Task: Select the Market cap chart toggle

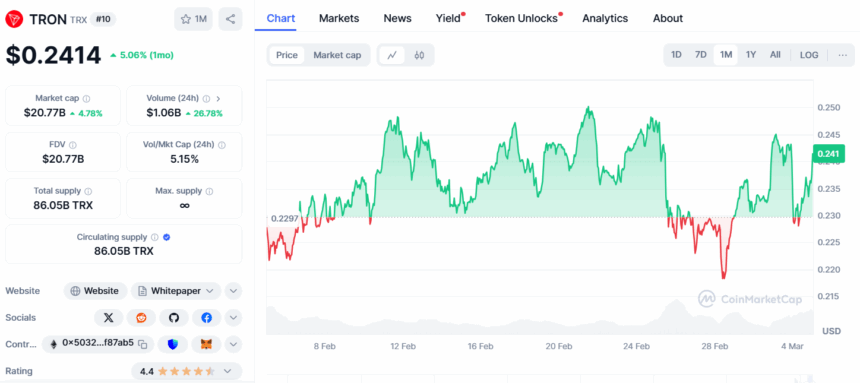Action: pos(337,55)
